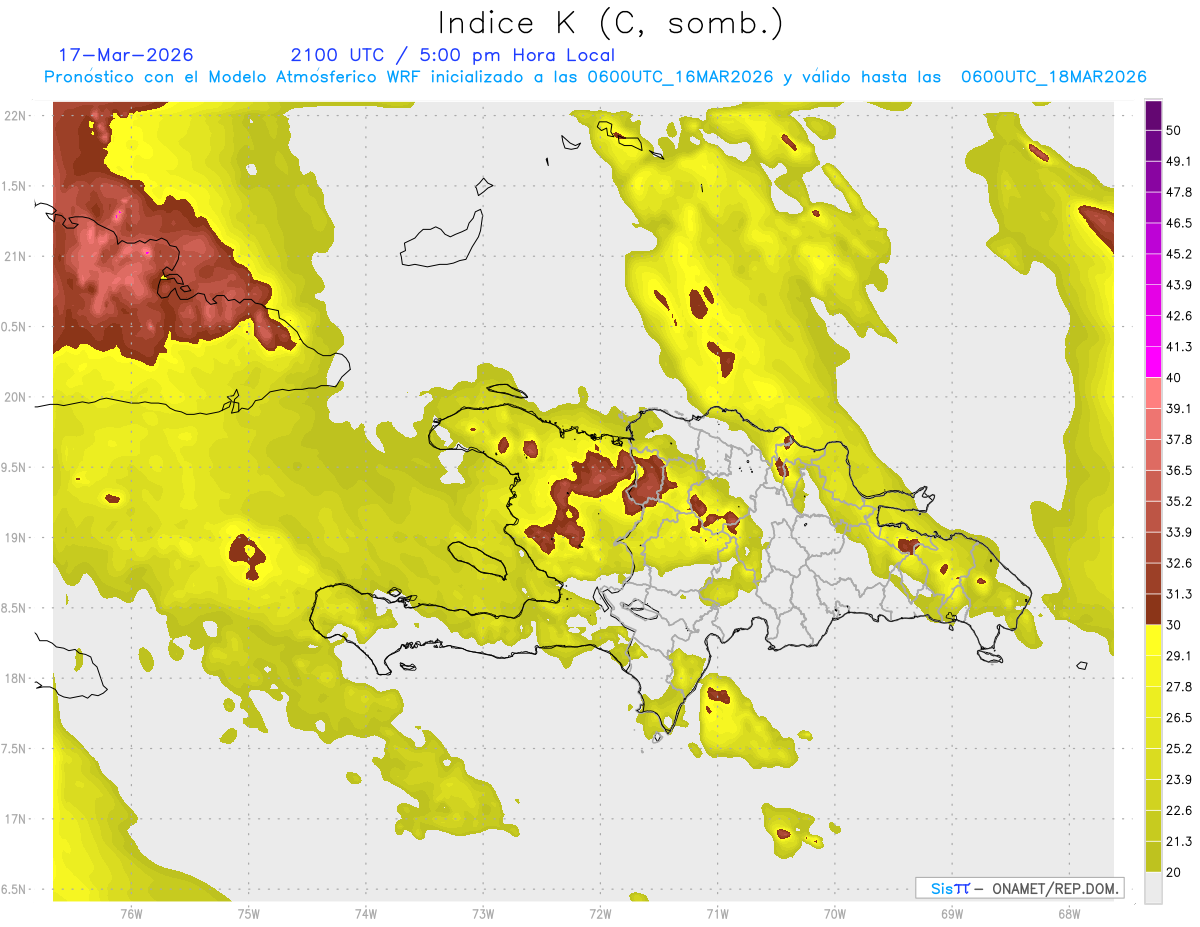The image size is (1200, 927).
Task: Click the 74W longitude label
Action: 366,914
